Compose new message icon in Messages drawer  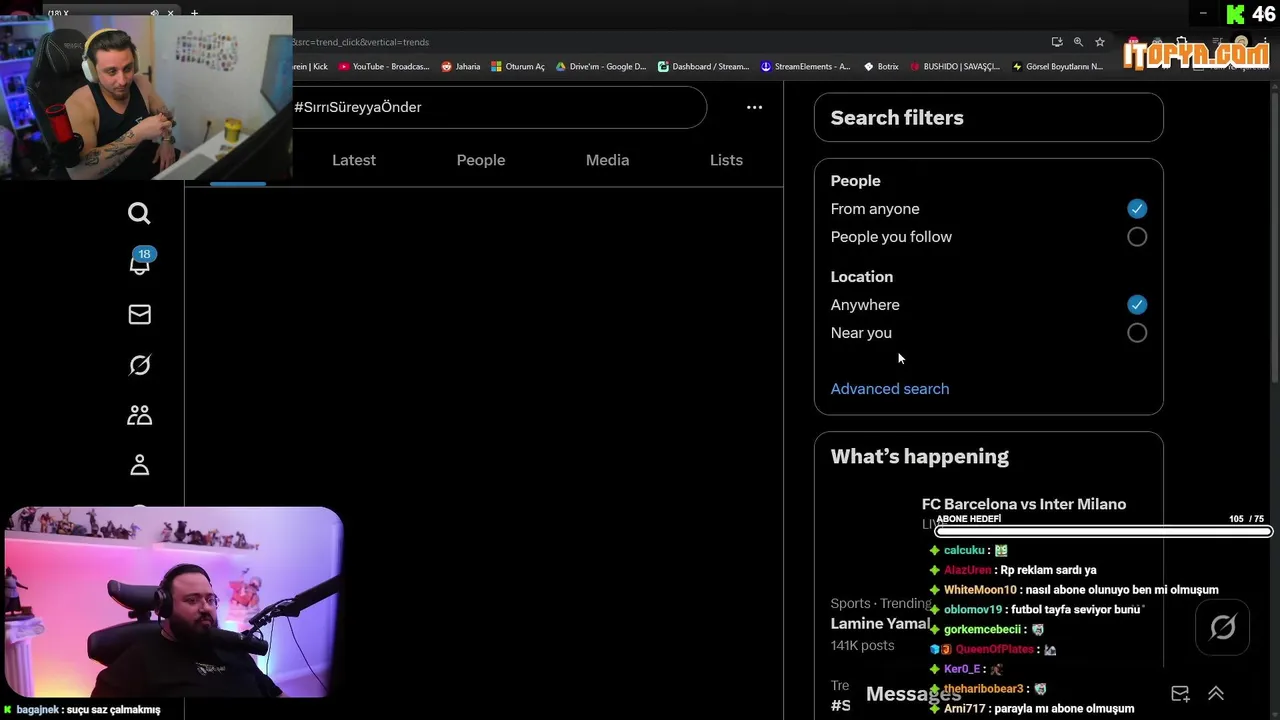pyautogui.click(x=1180, y=694)
